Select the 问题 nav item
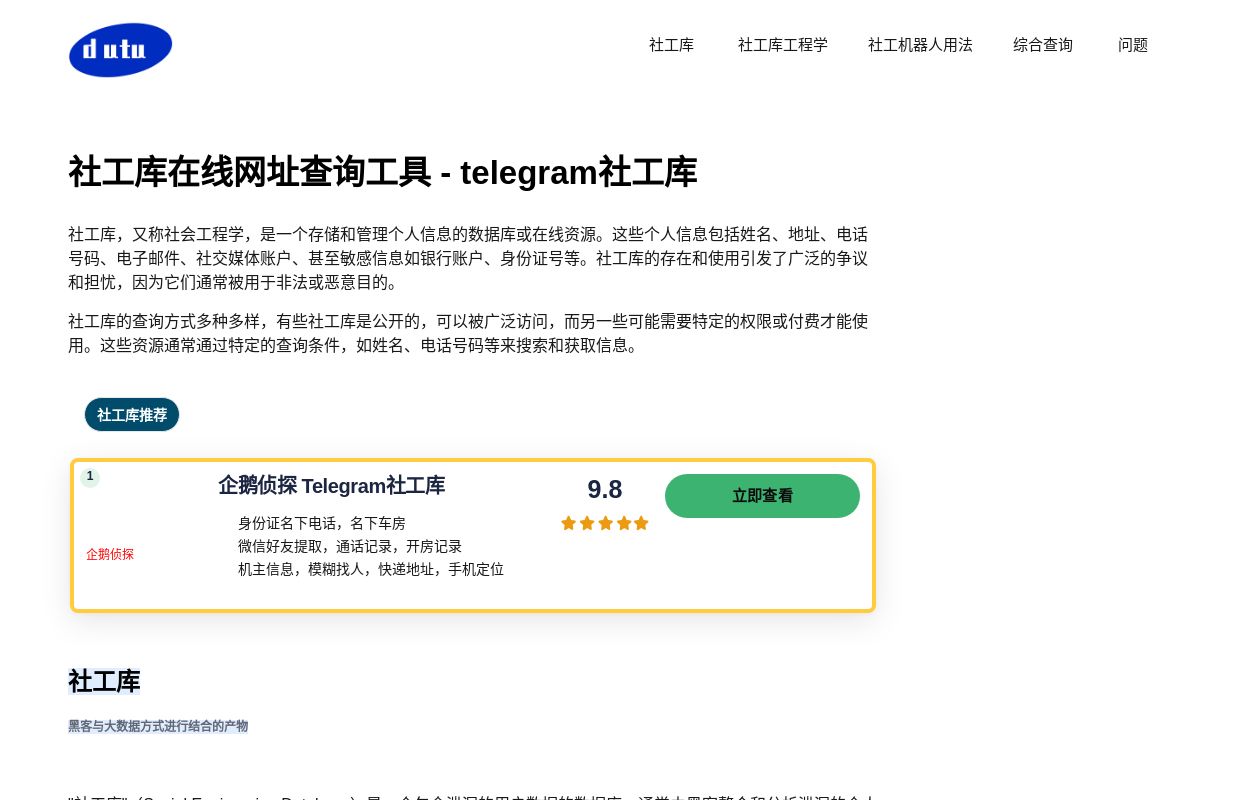 coord(1133,45)
